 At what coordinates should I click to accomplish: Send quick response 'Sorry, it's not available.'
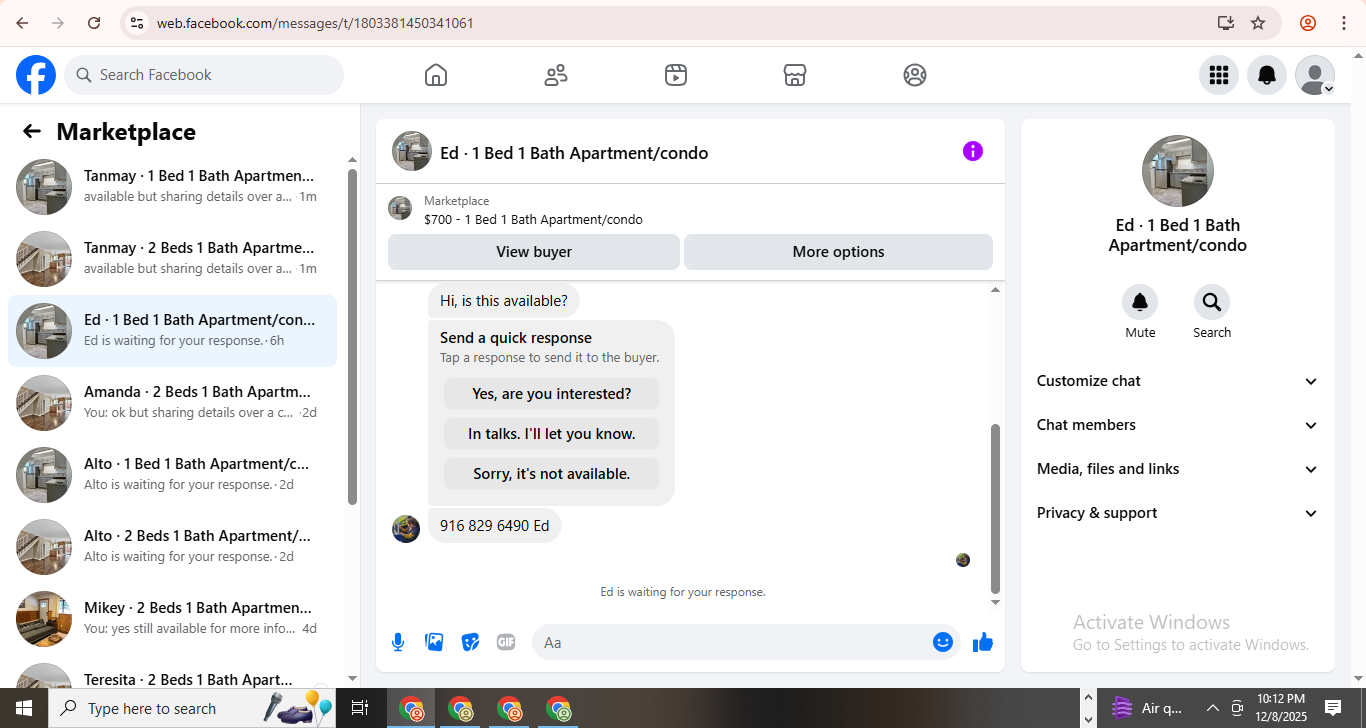(x=552, y=474)
